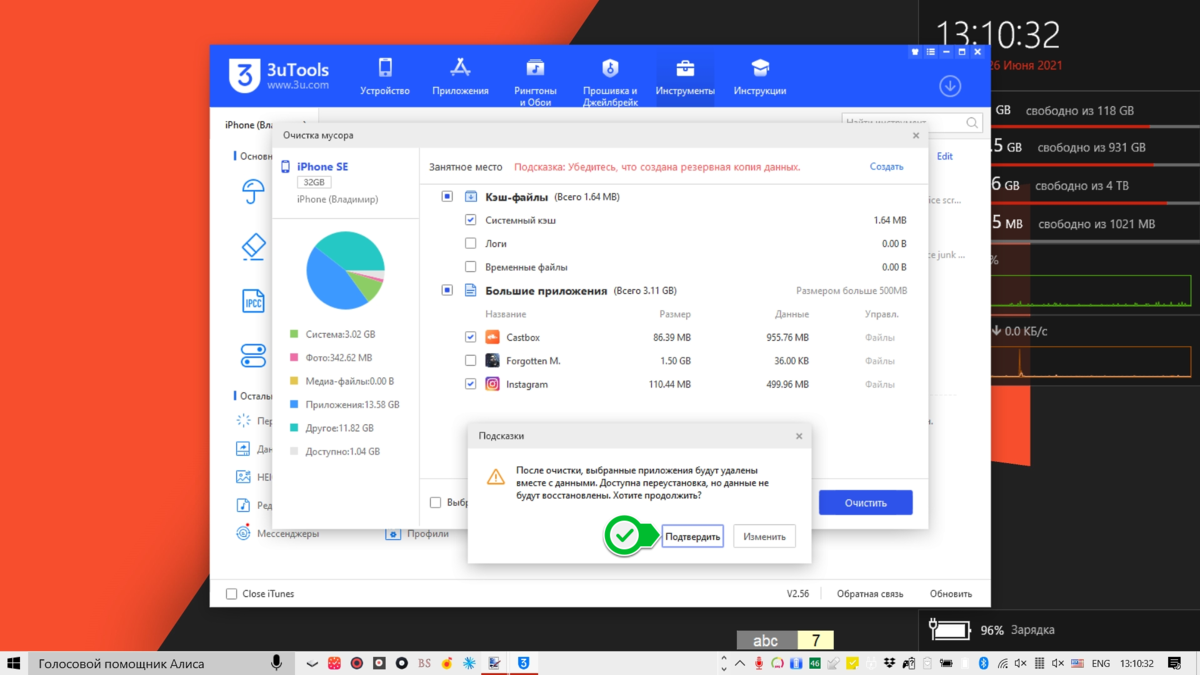Click the Bluetooth icon in system tray
The height and width of the screenshot is (675, 1200).
click(x=983, y=663)
